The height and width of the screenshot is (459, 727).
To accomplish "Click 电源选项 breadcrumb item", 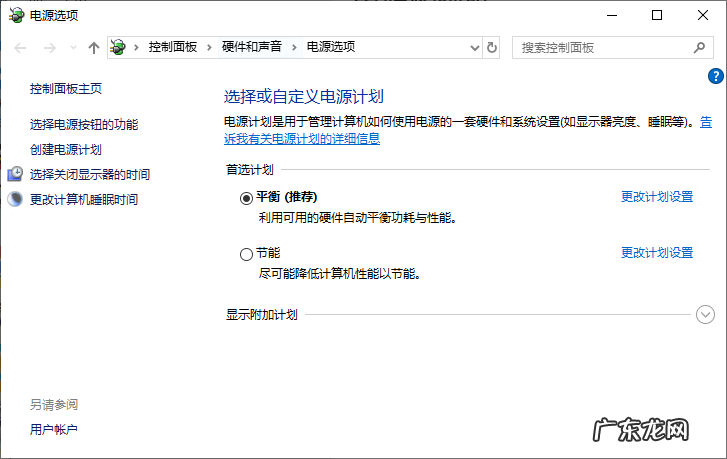I will 331,47.
